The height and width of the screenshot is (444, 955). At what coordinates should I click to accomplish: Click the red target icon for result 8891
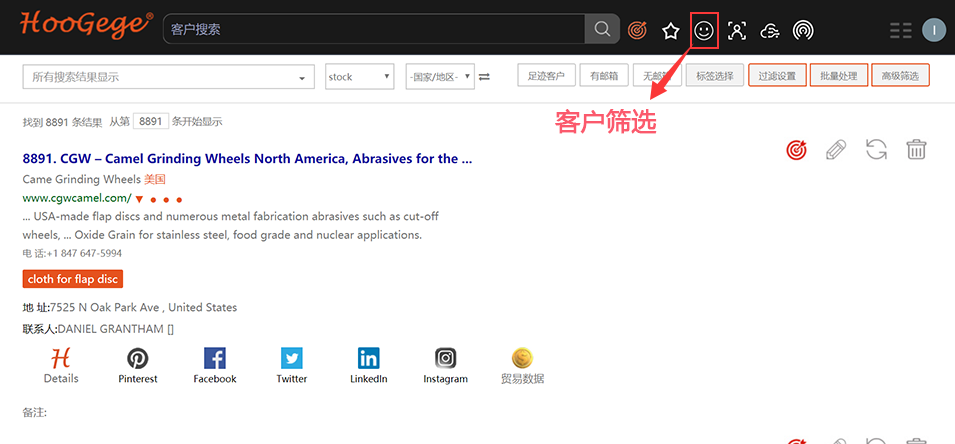tap(796, 150)
